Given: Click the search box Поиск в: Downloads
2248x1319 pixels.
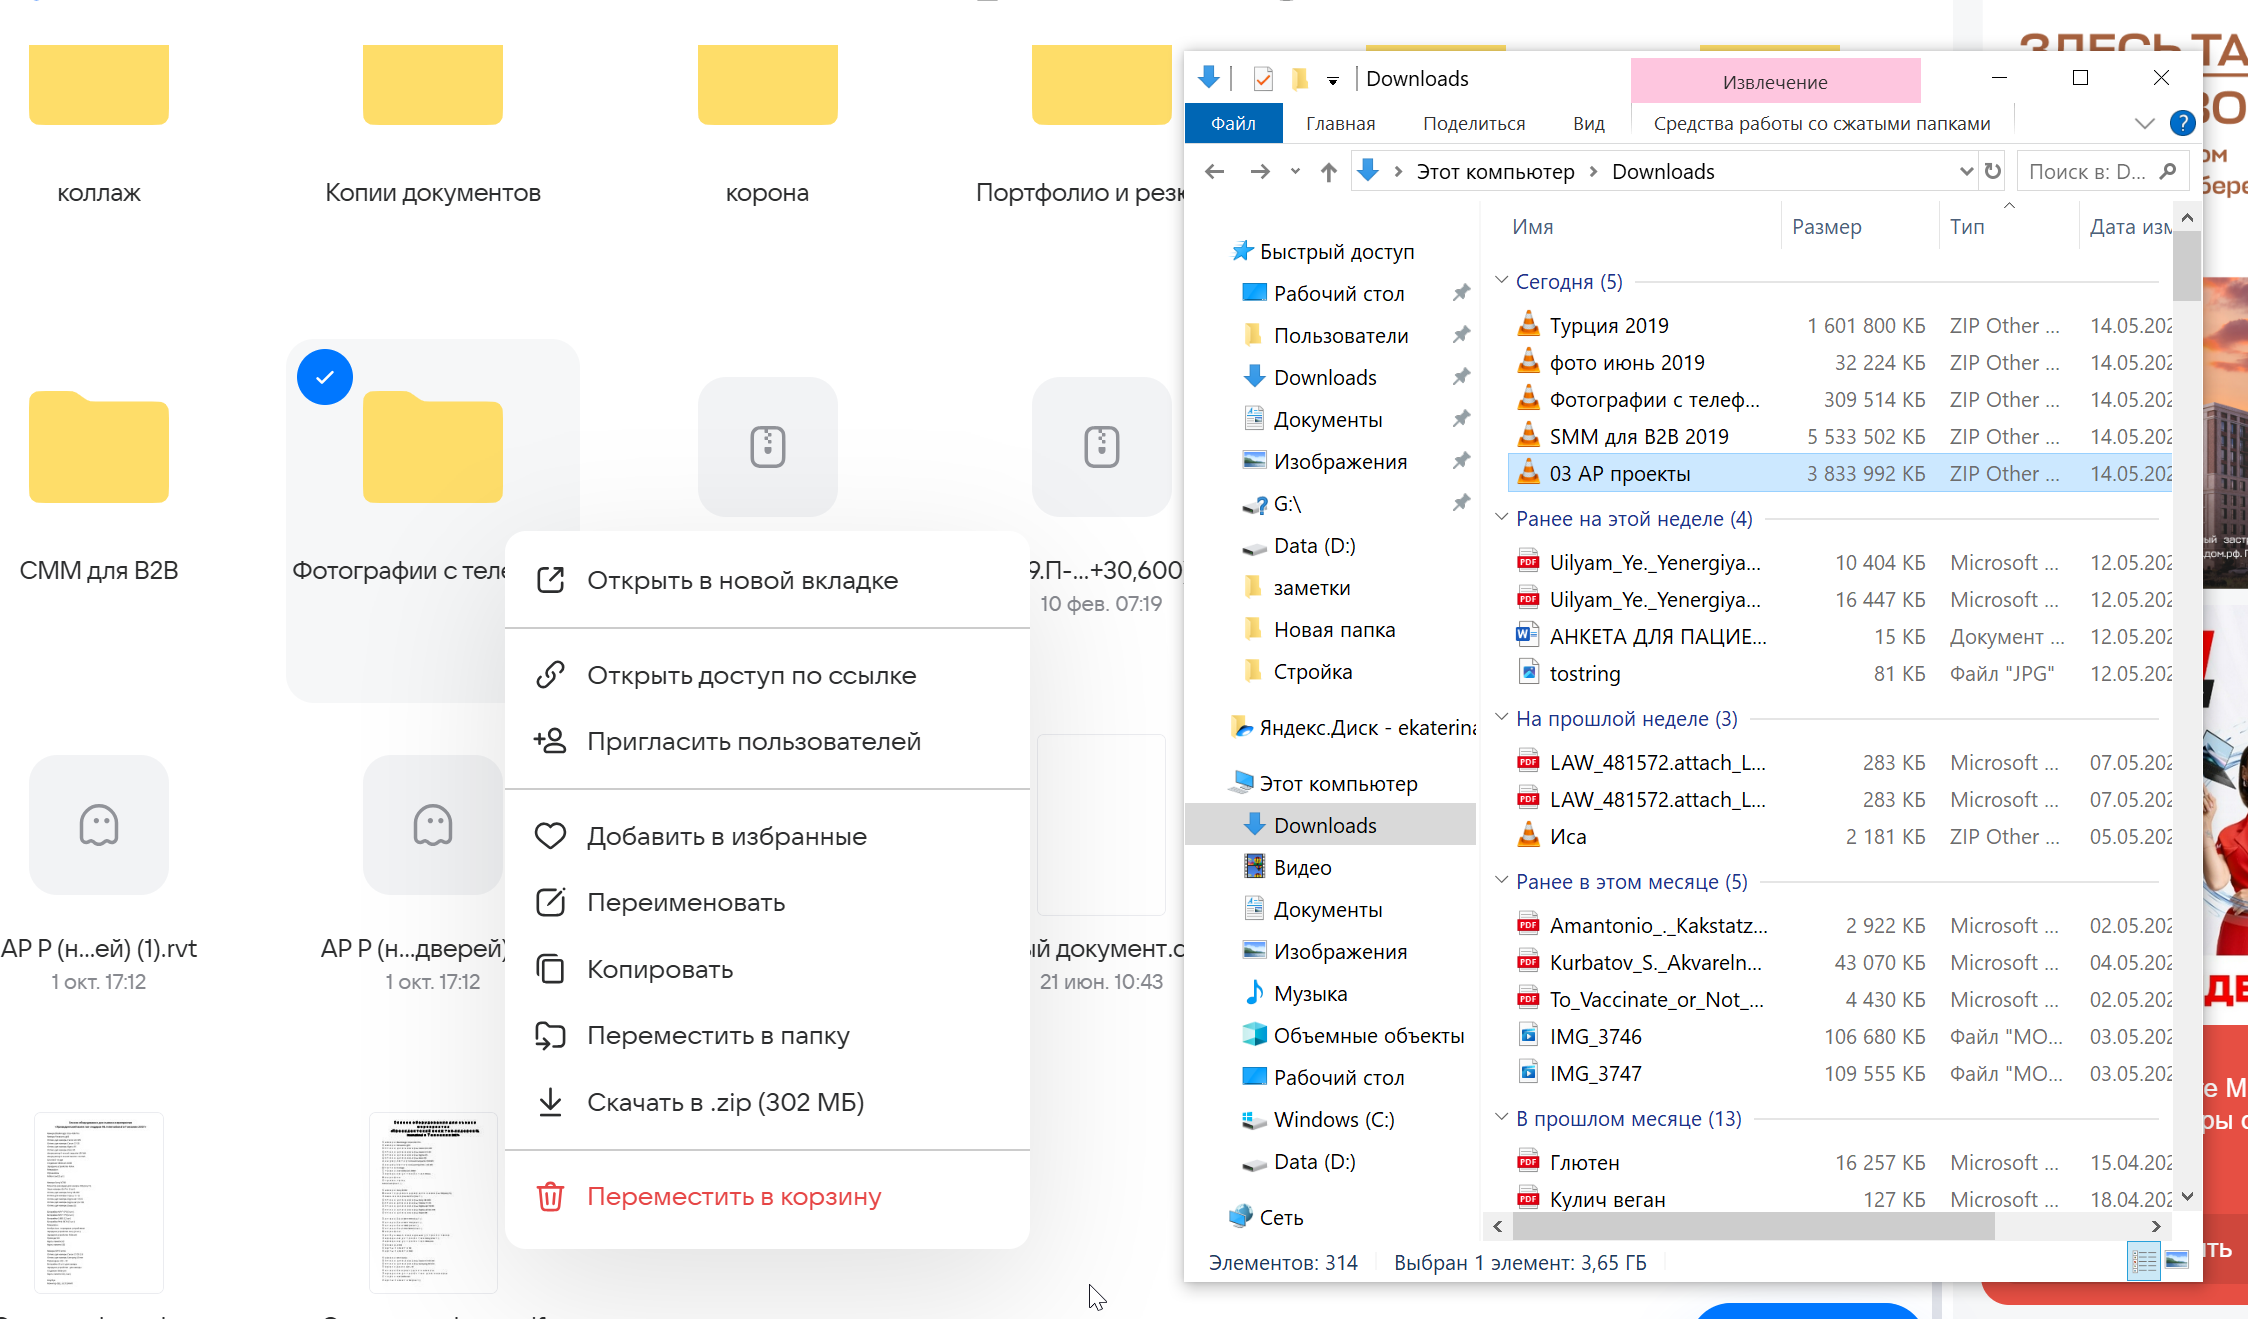Looking at the screenshot, I should pos(2086,171).
